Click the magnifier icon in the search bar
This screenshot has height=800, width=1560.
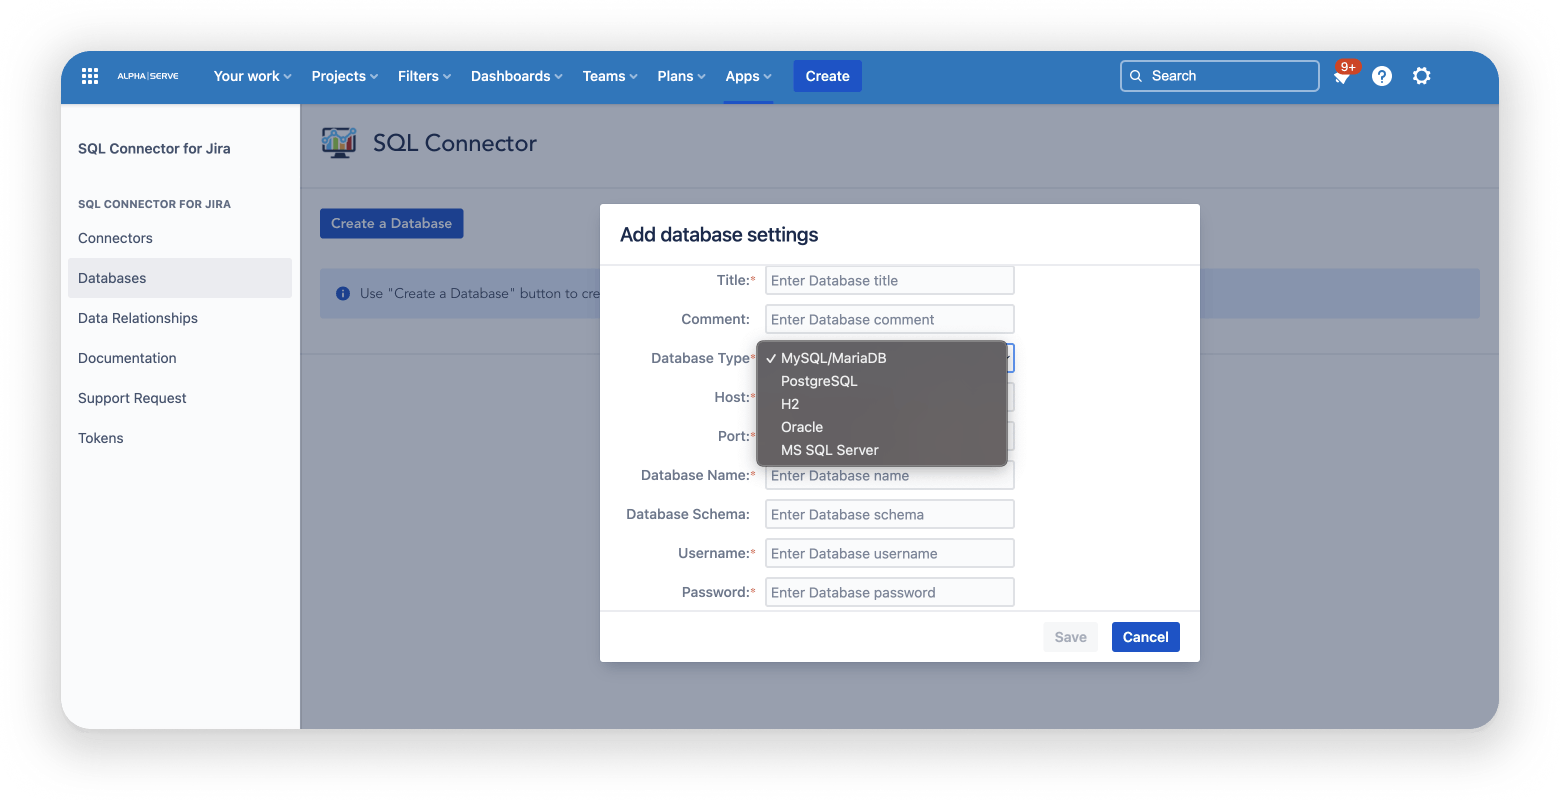point(1135,75)
